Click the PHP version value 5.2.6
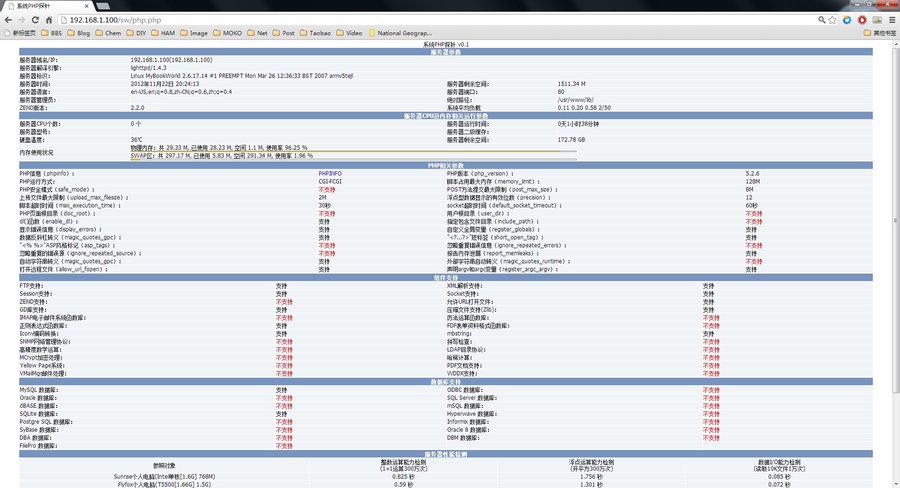The width and height of the screenshot is (900, 488). click(752, 173)
